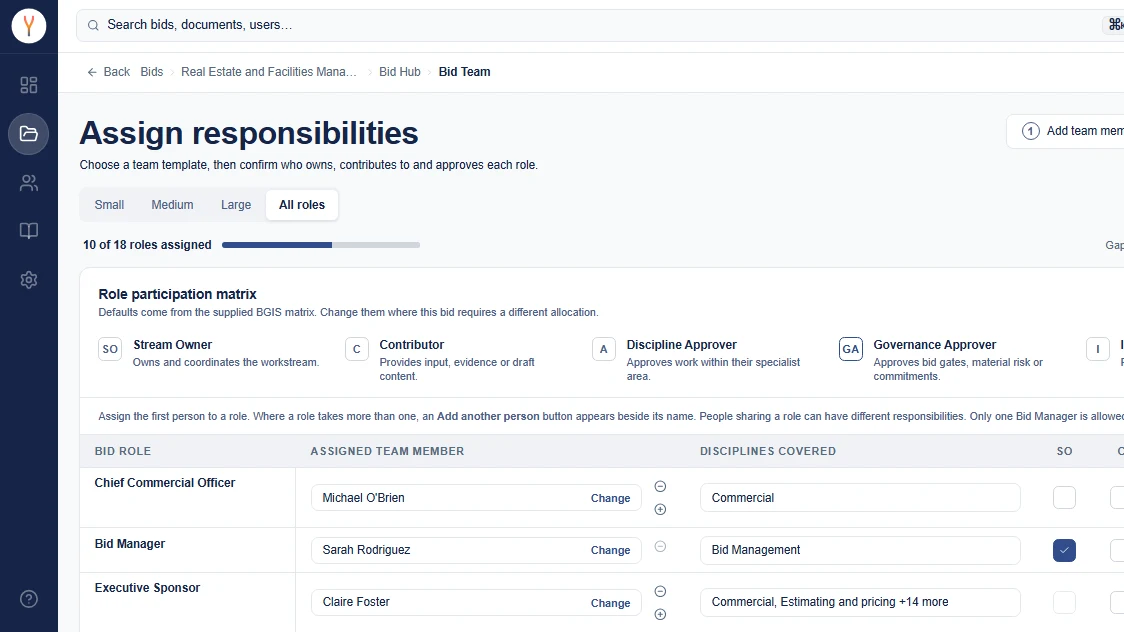Open Commercial disciplines dropdown for Michael O'Brien

860,498
